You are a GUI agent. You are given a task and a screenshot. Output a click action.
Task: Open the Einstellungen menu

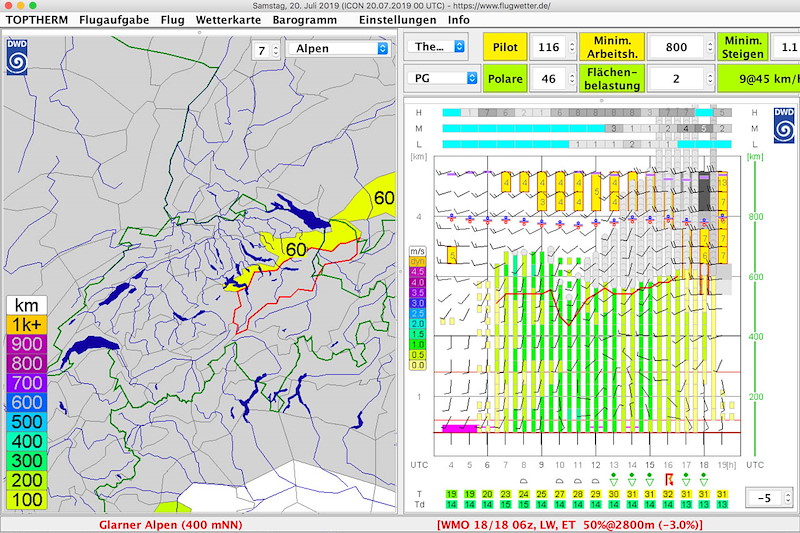pyautogui.click(x=397, y=20)
